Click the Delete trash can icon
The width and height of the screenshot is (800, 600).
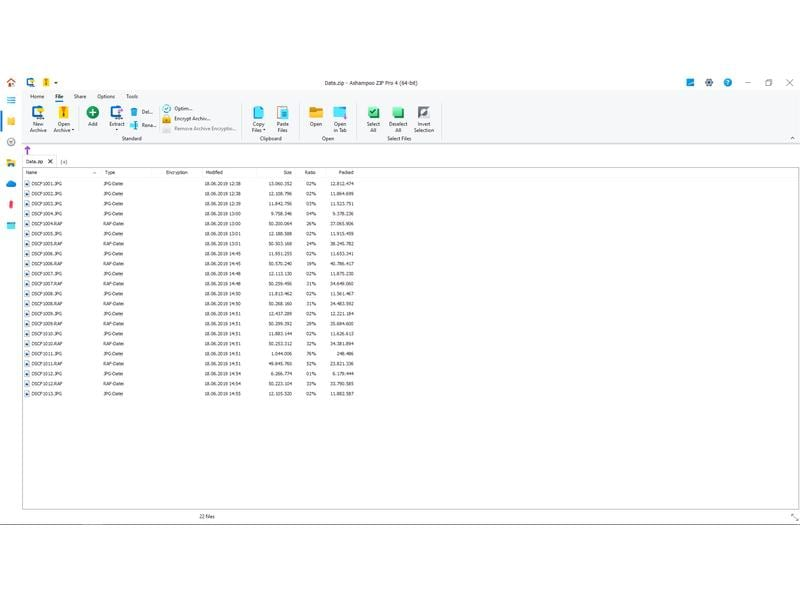pyautogui.click(x=134, y=112)
